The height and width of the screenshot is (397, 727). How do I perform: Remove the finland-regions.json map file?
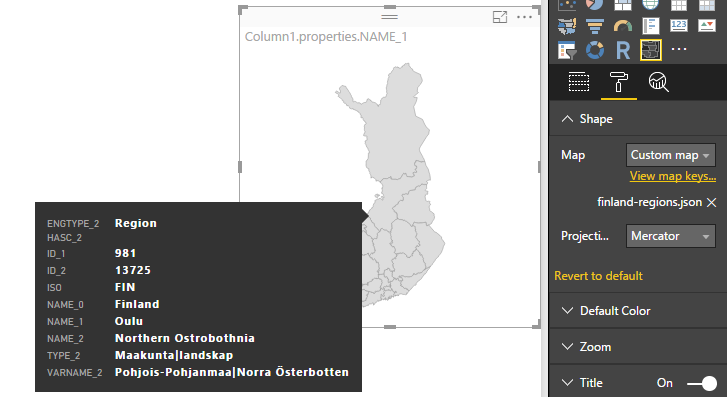pyautogui.click(x=712, y=203)
